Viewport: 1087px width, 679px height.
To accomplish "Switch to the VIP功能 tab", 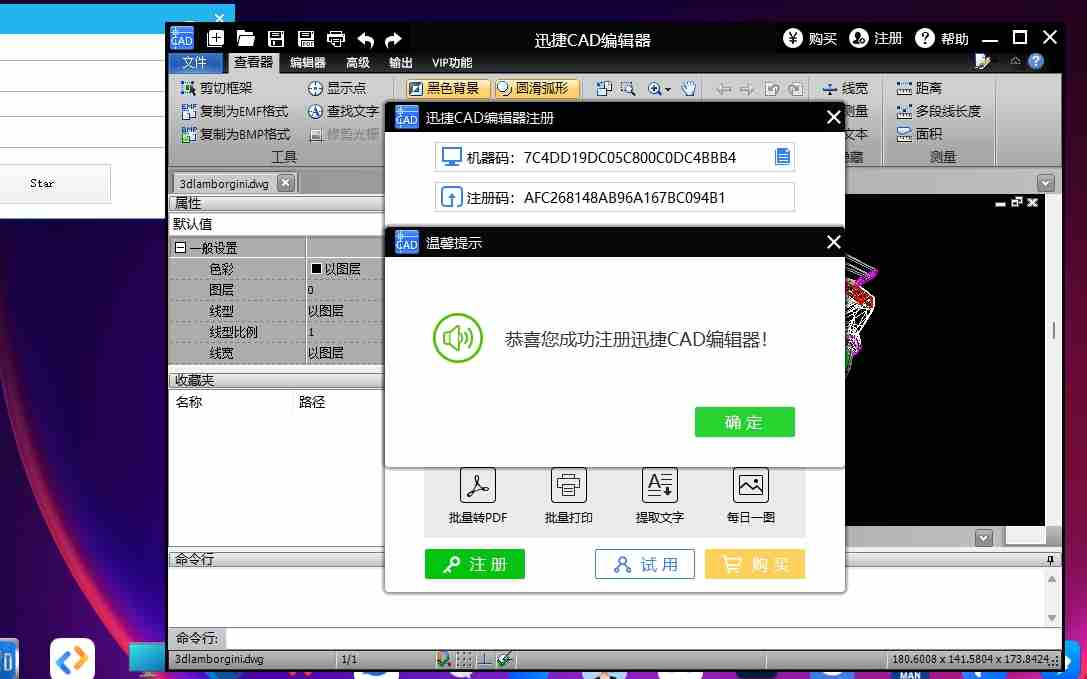I will click(452, 63).
